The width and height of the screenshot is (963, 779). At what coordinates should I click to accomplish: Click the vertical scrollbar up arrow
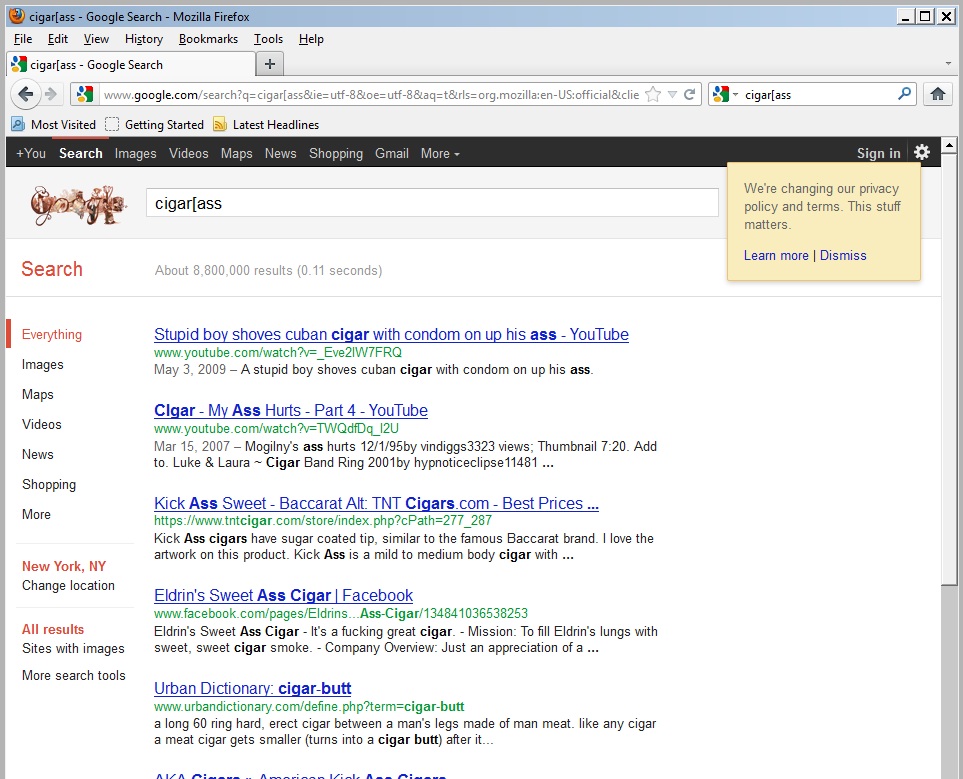pyautogui.click(x=949, y=146)
